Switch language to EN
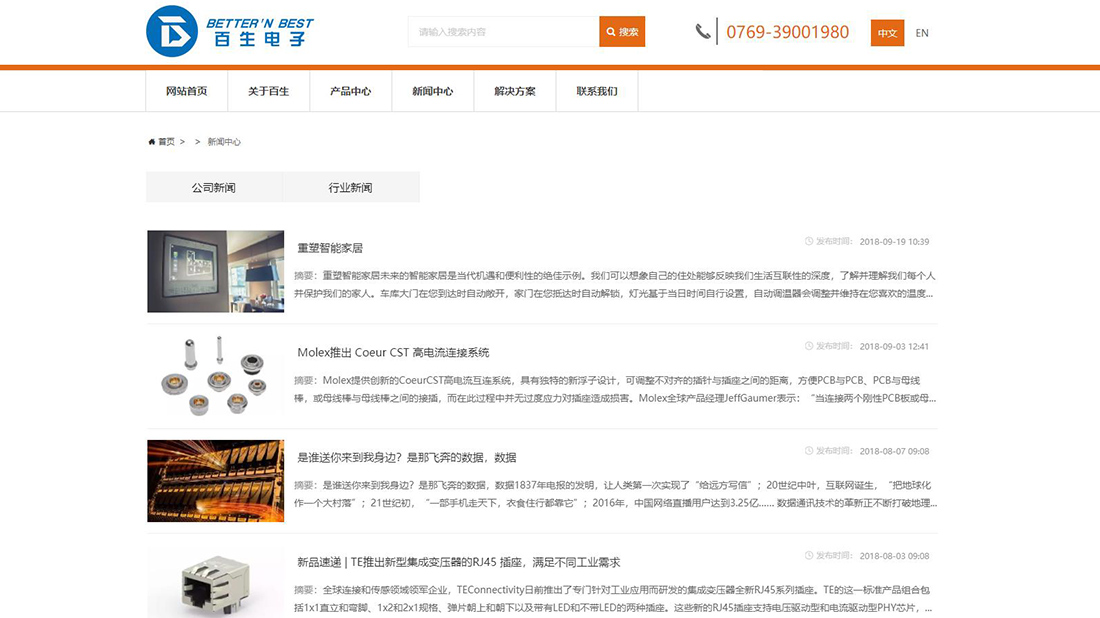 [x=922, y=32]
